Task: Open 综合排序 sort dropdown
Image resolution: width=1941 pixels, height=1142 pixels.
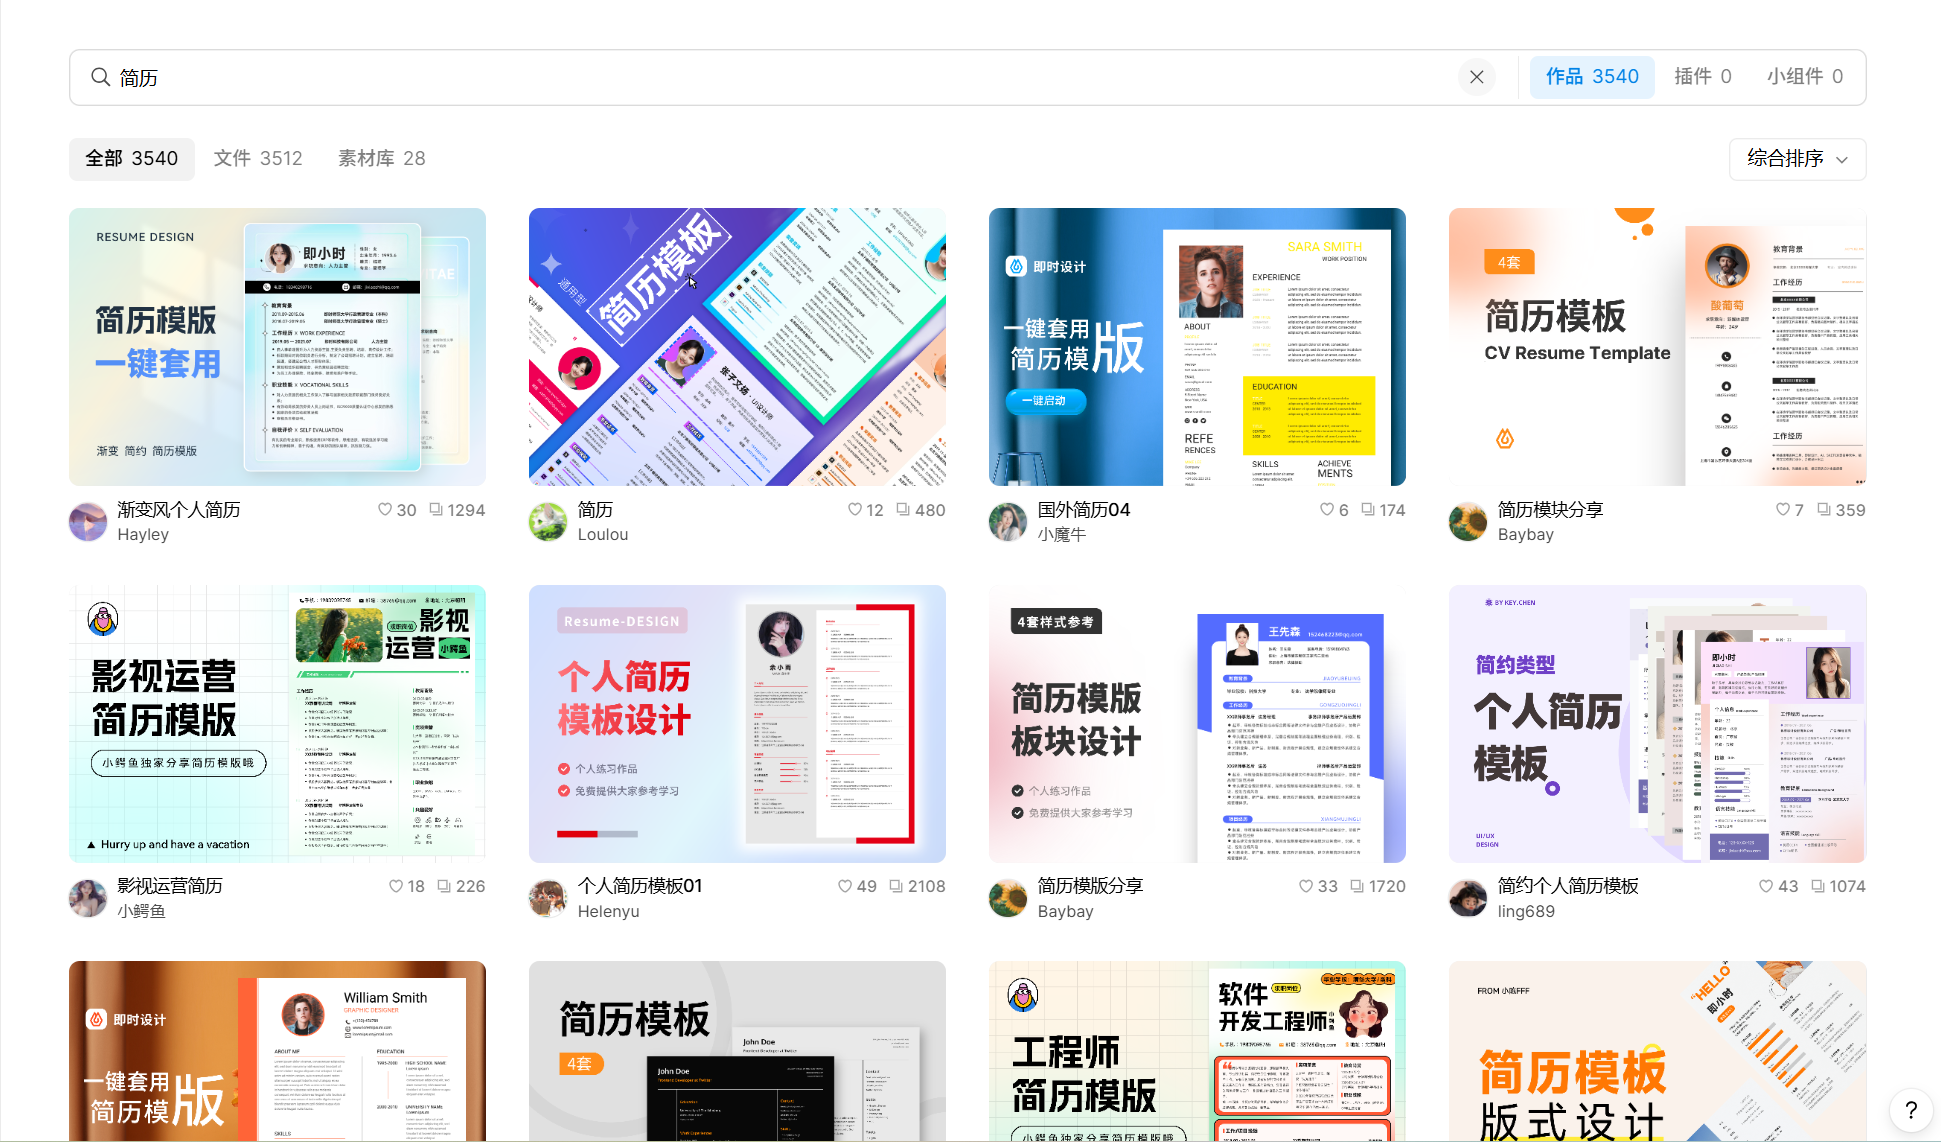Action: coord(1797,159)
